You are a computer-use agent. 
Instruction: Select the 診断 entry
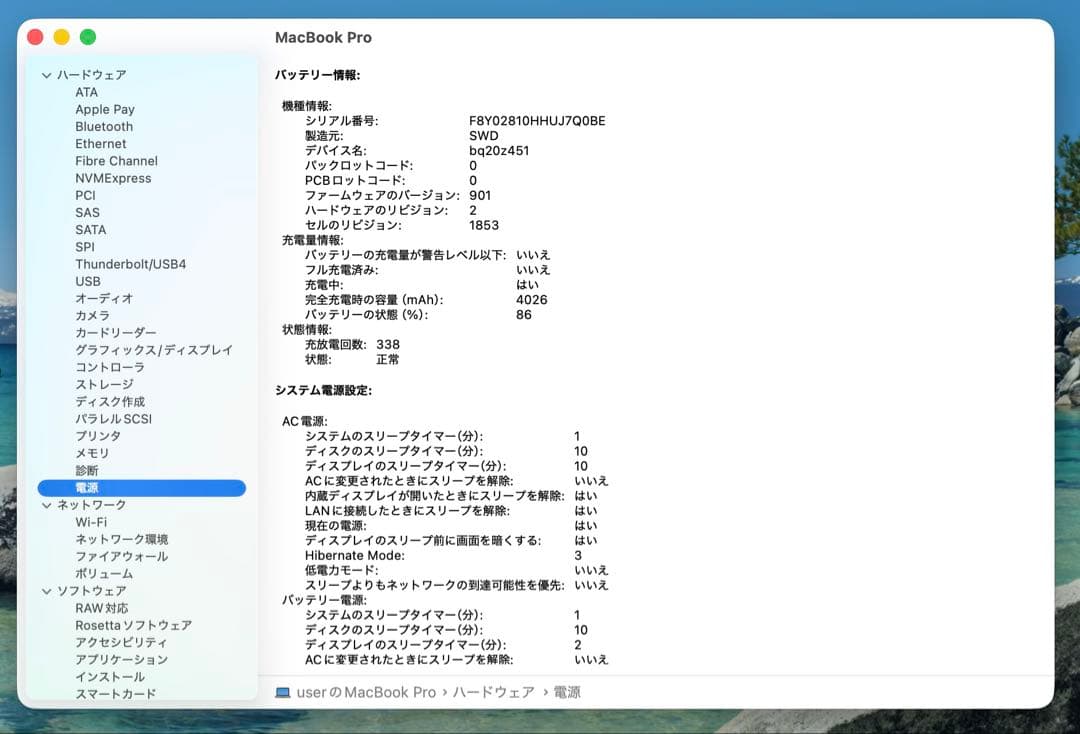coord(87,470)
